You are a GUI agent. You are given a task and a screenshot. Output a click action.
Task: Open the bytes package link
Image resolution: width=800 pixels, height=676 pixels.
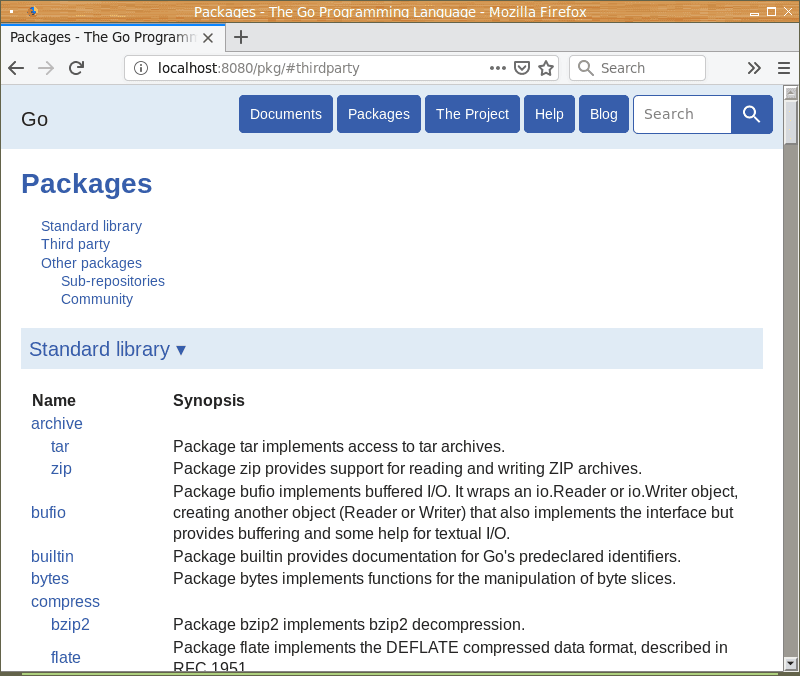click(x=50, y=579)
